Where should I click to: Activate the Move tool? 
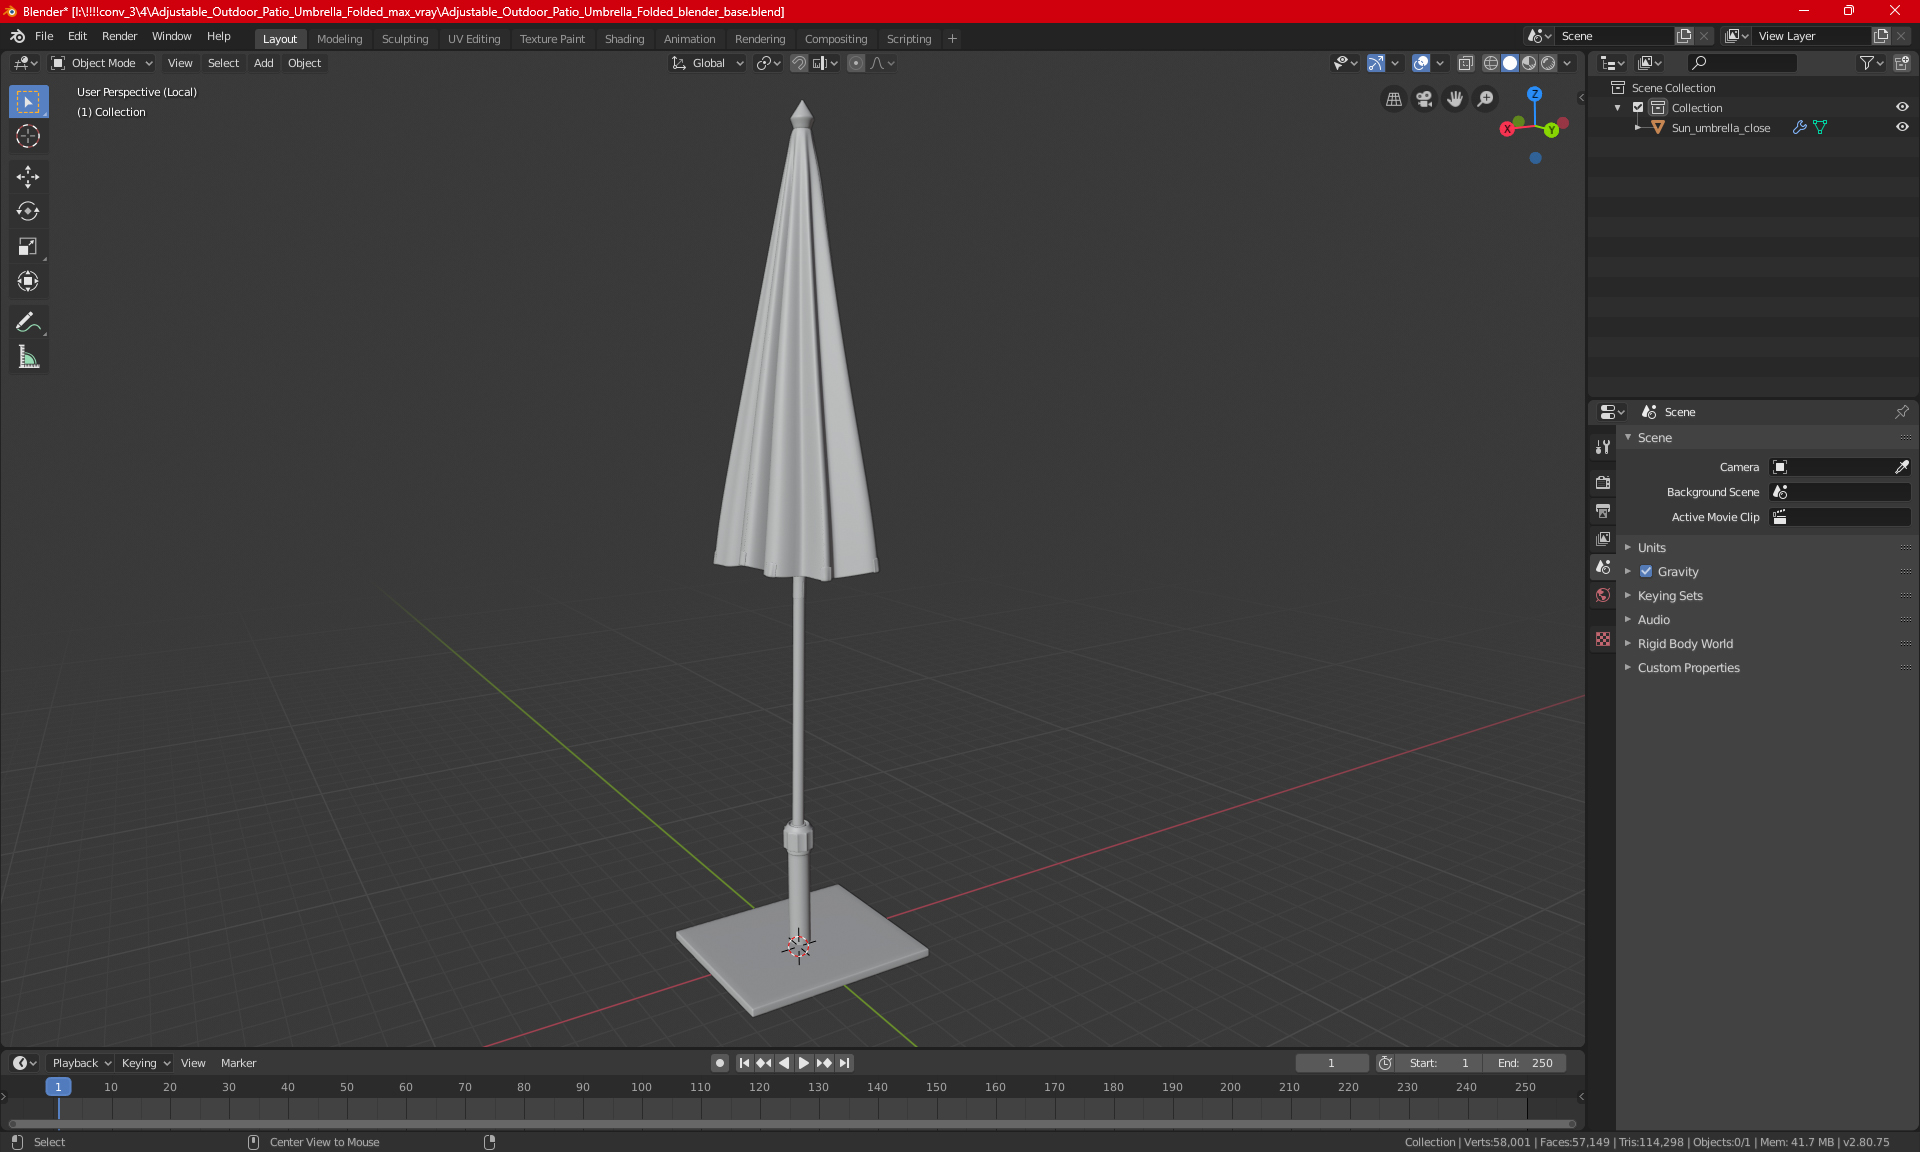point(28,177)
